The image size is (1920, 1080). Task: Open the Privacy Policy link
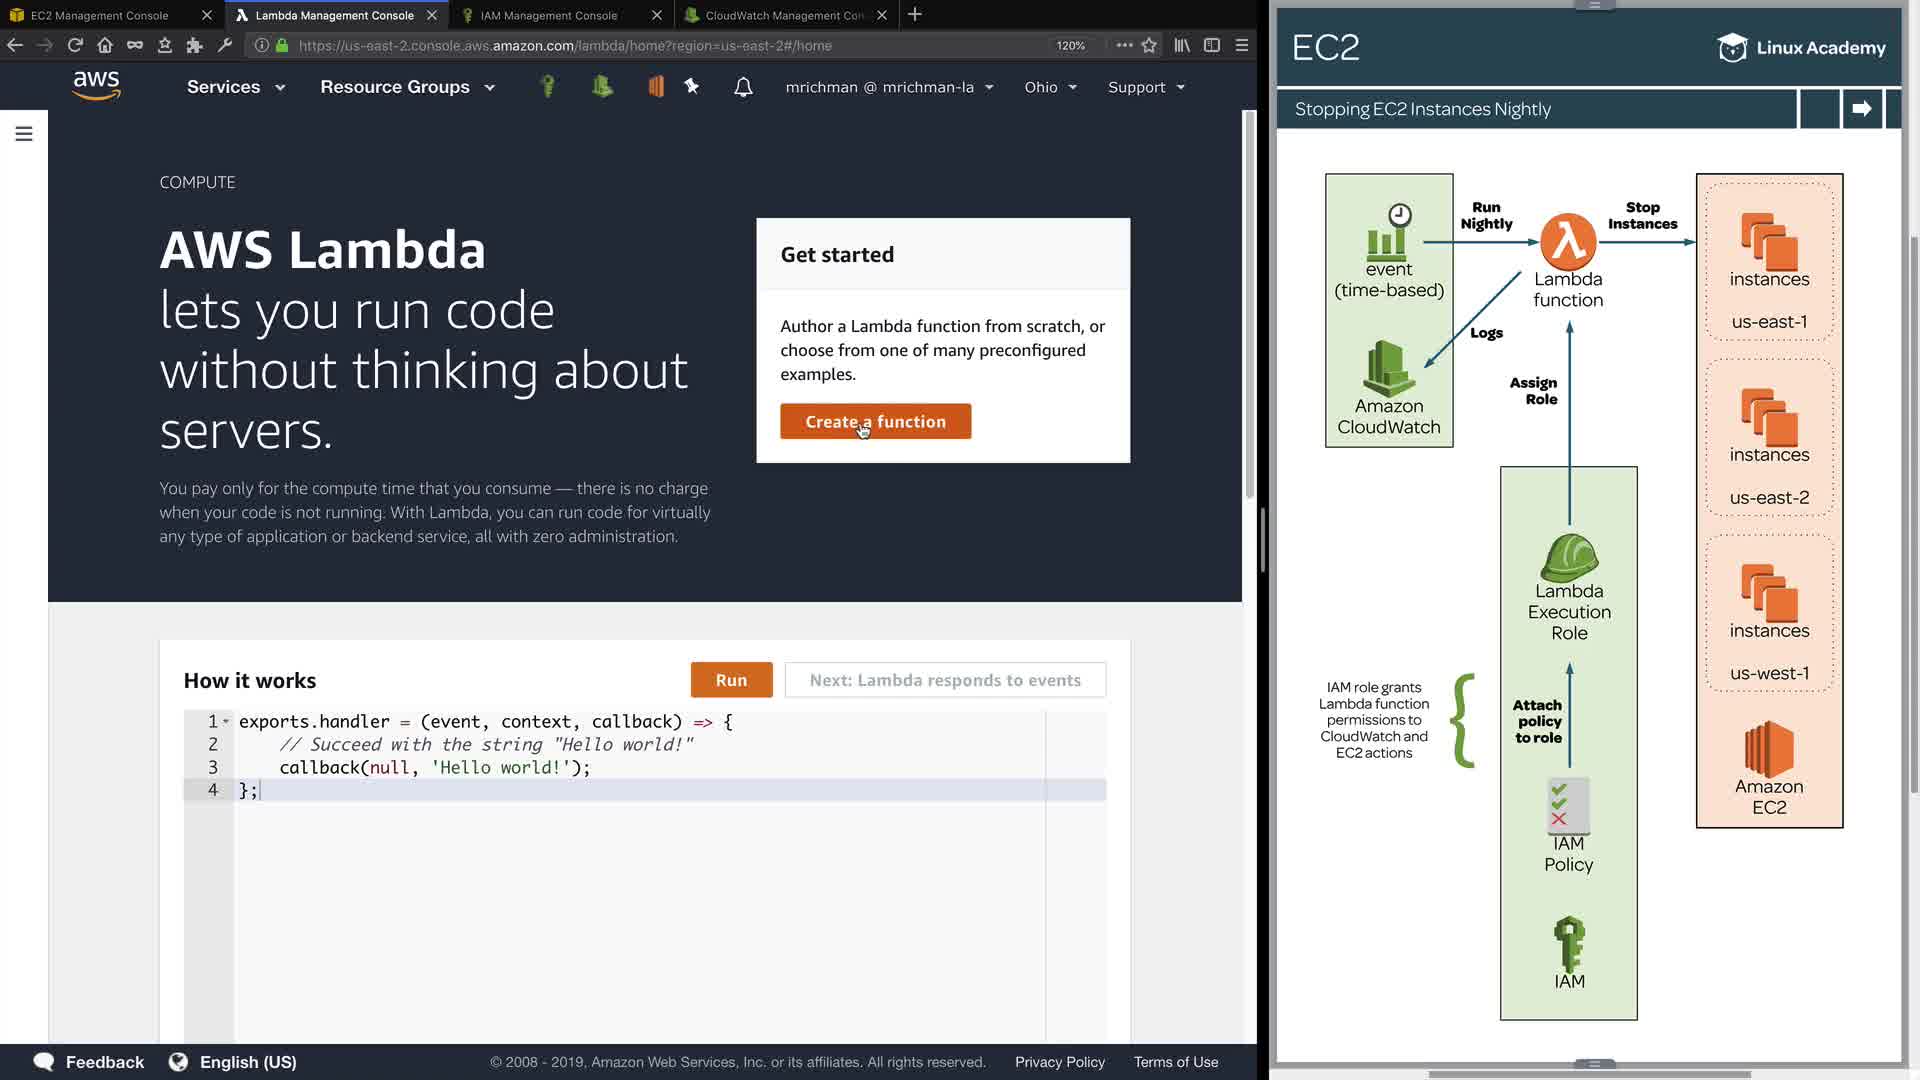1059,1062
